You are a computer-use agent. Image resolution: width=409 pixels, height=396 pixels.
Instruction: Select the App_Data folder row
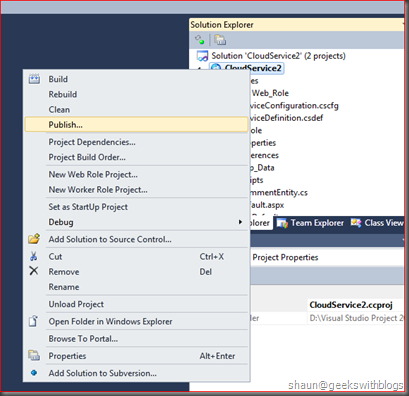[262, 168]
